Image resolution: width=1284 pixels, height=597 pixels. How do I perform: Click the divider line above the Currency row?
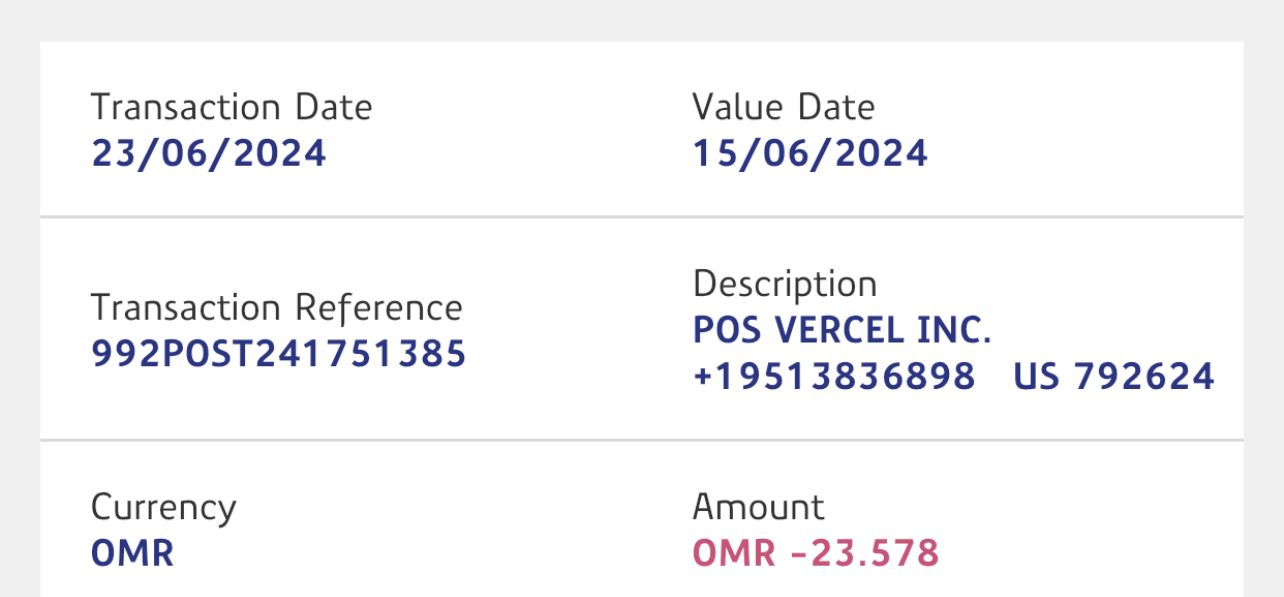pos(642,439)
